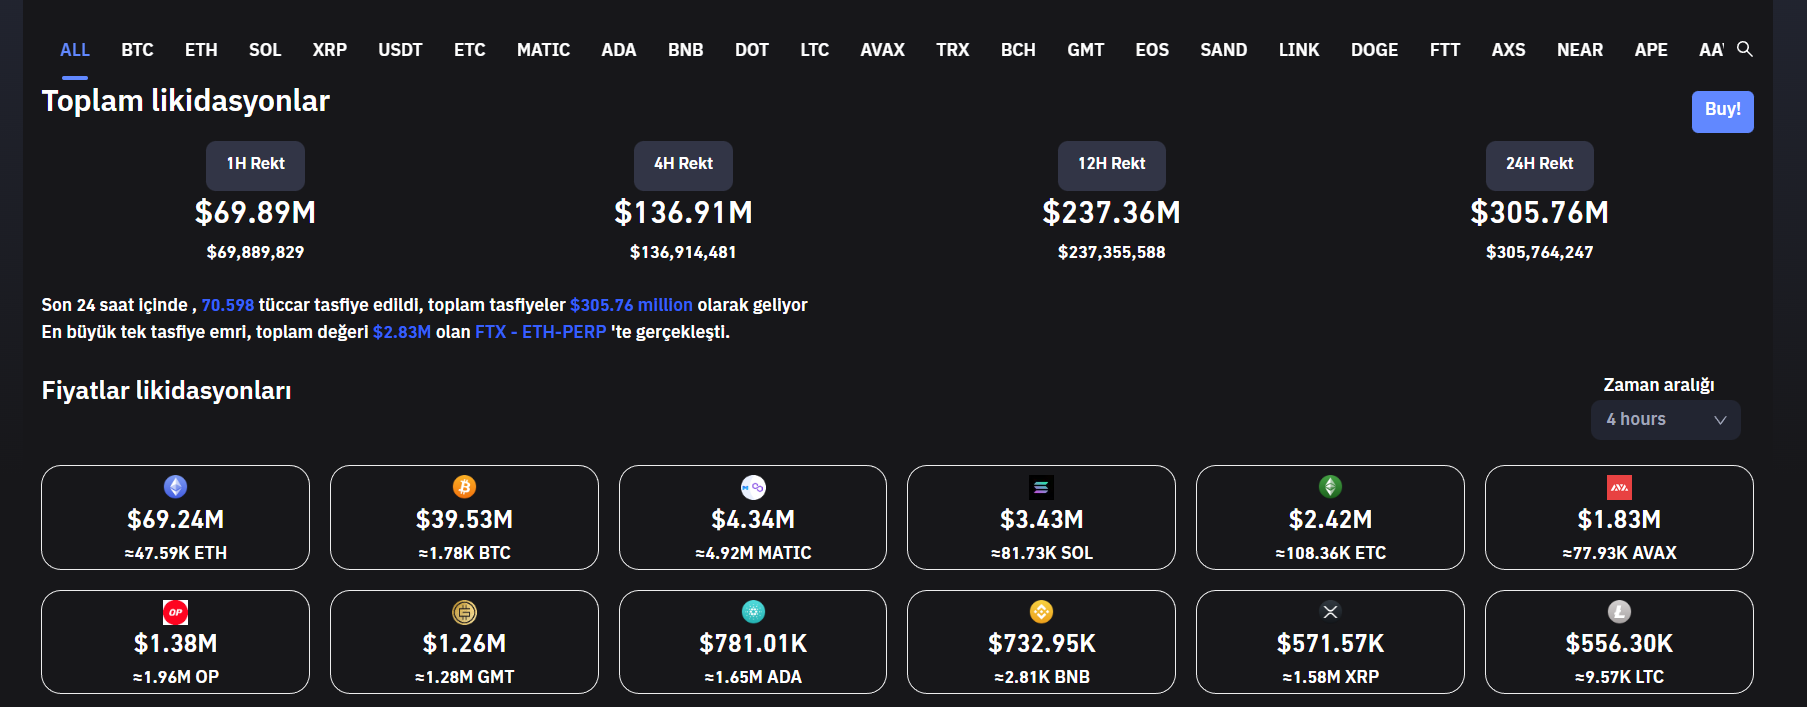This screenshot has height=707, width=1807.
Task: Click the BNB coin icon
Action: click(x=1041, y=612)
